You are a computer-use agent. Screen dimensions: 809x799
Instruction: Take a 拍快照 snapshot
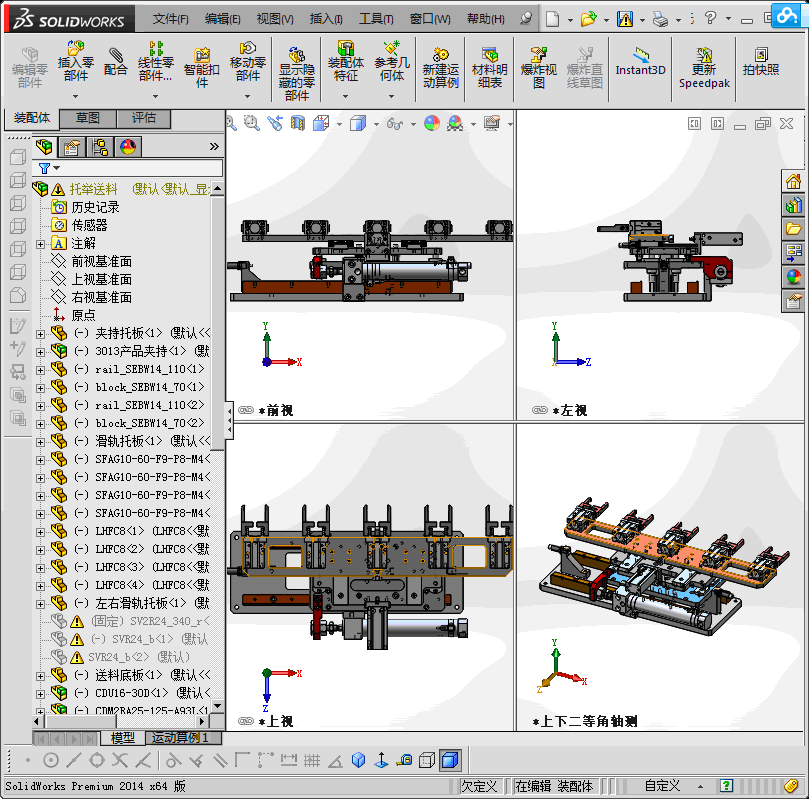[x=761, y=62]
